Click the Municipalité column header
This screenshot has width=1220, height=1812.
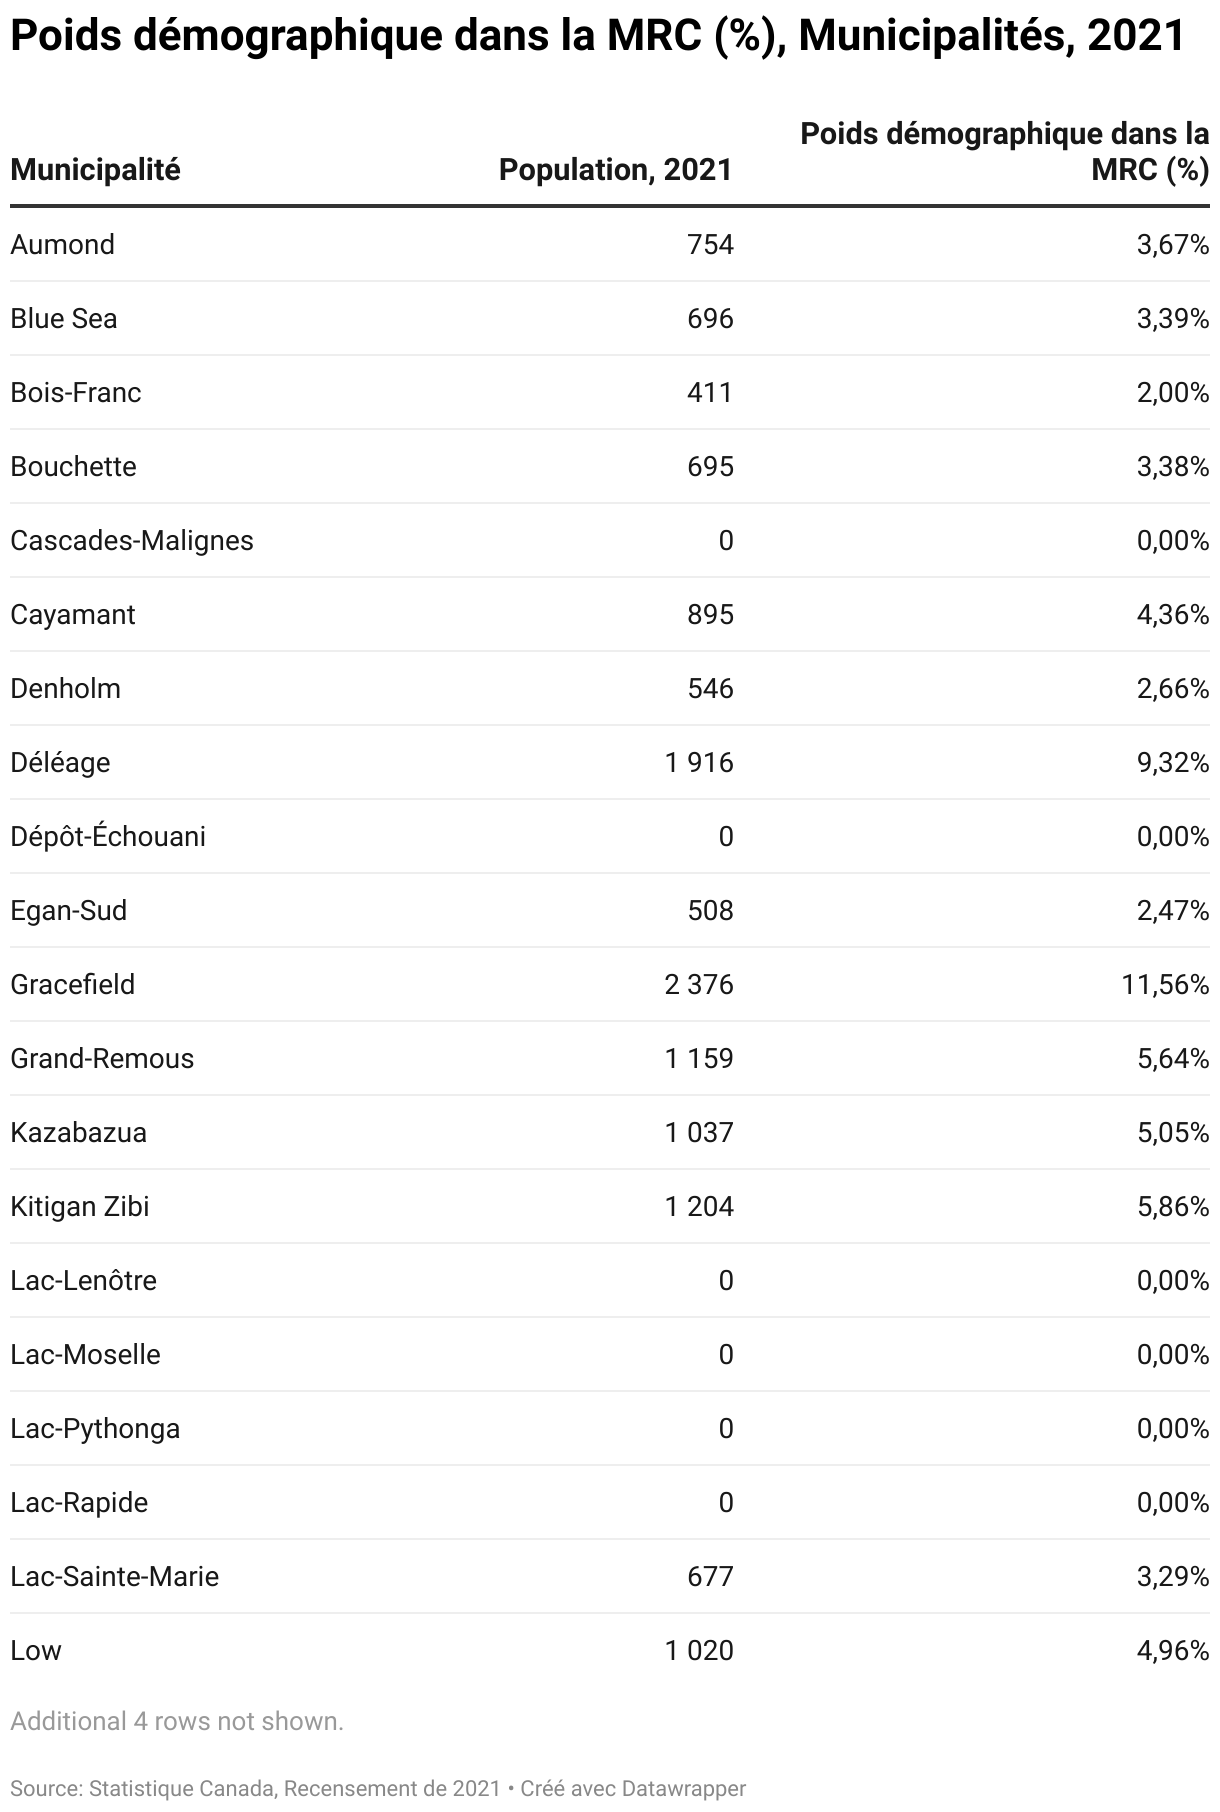[95, 170]
